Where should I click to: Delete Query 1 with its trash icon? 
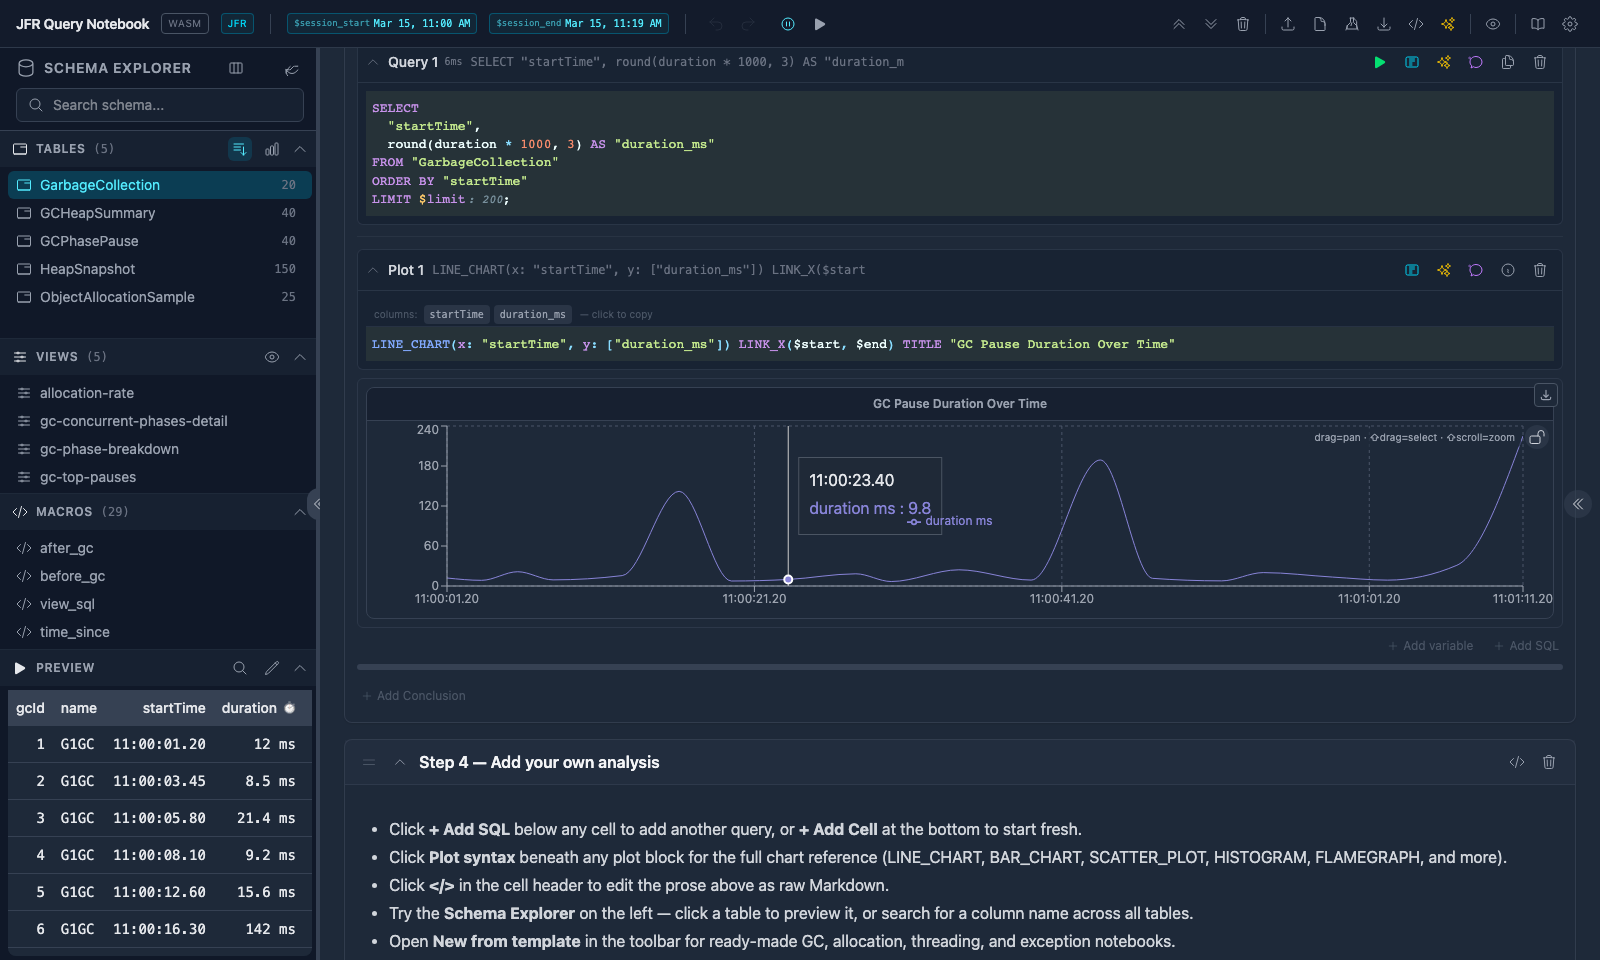coord(1540,62)
